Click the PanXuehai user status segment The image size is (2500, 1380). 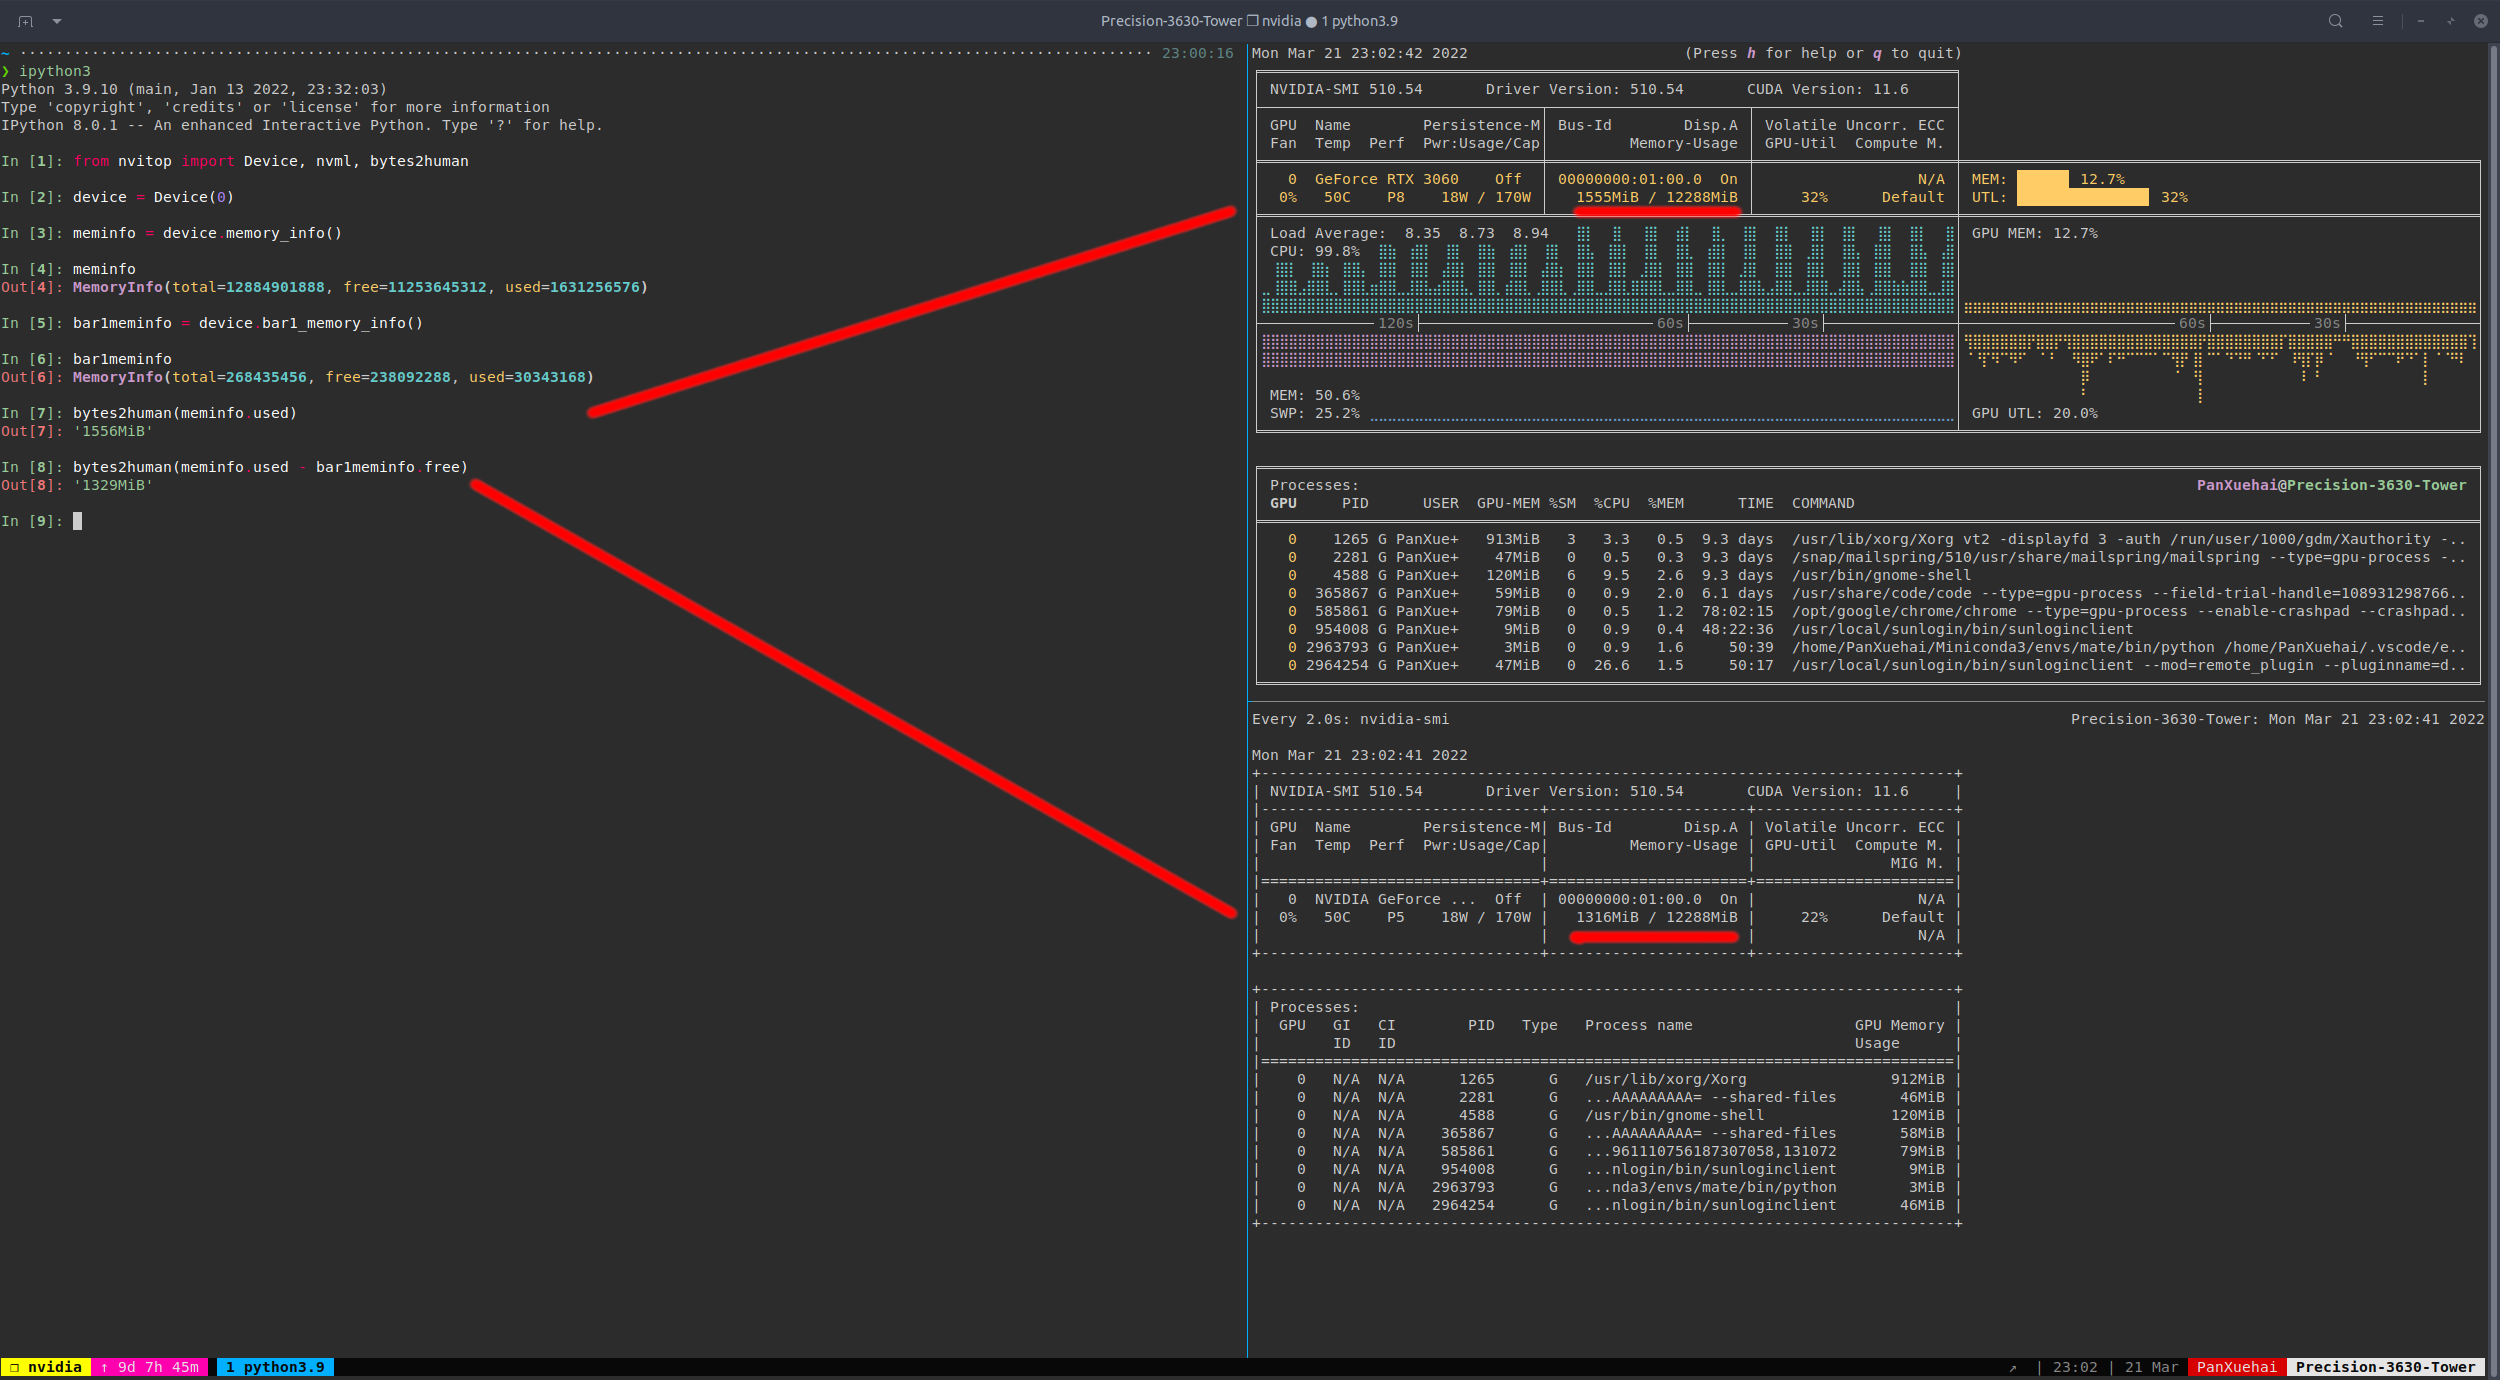(2236, 1367)
